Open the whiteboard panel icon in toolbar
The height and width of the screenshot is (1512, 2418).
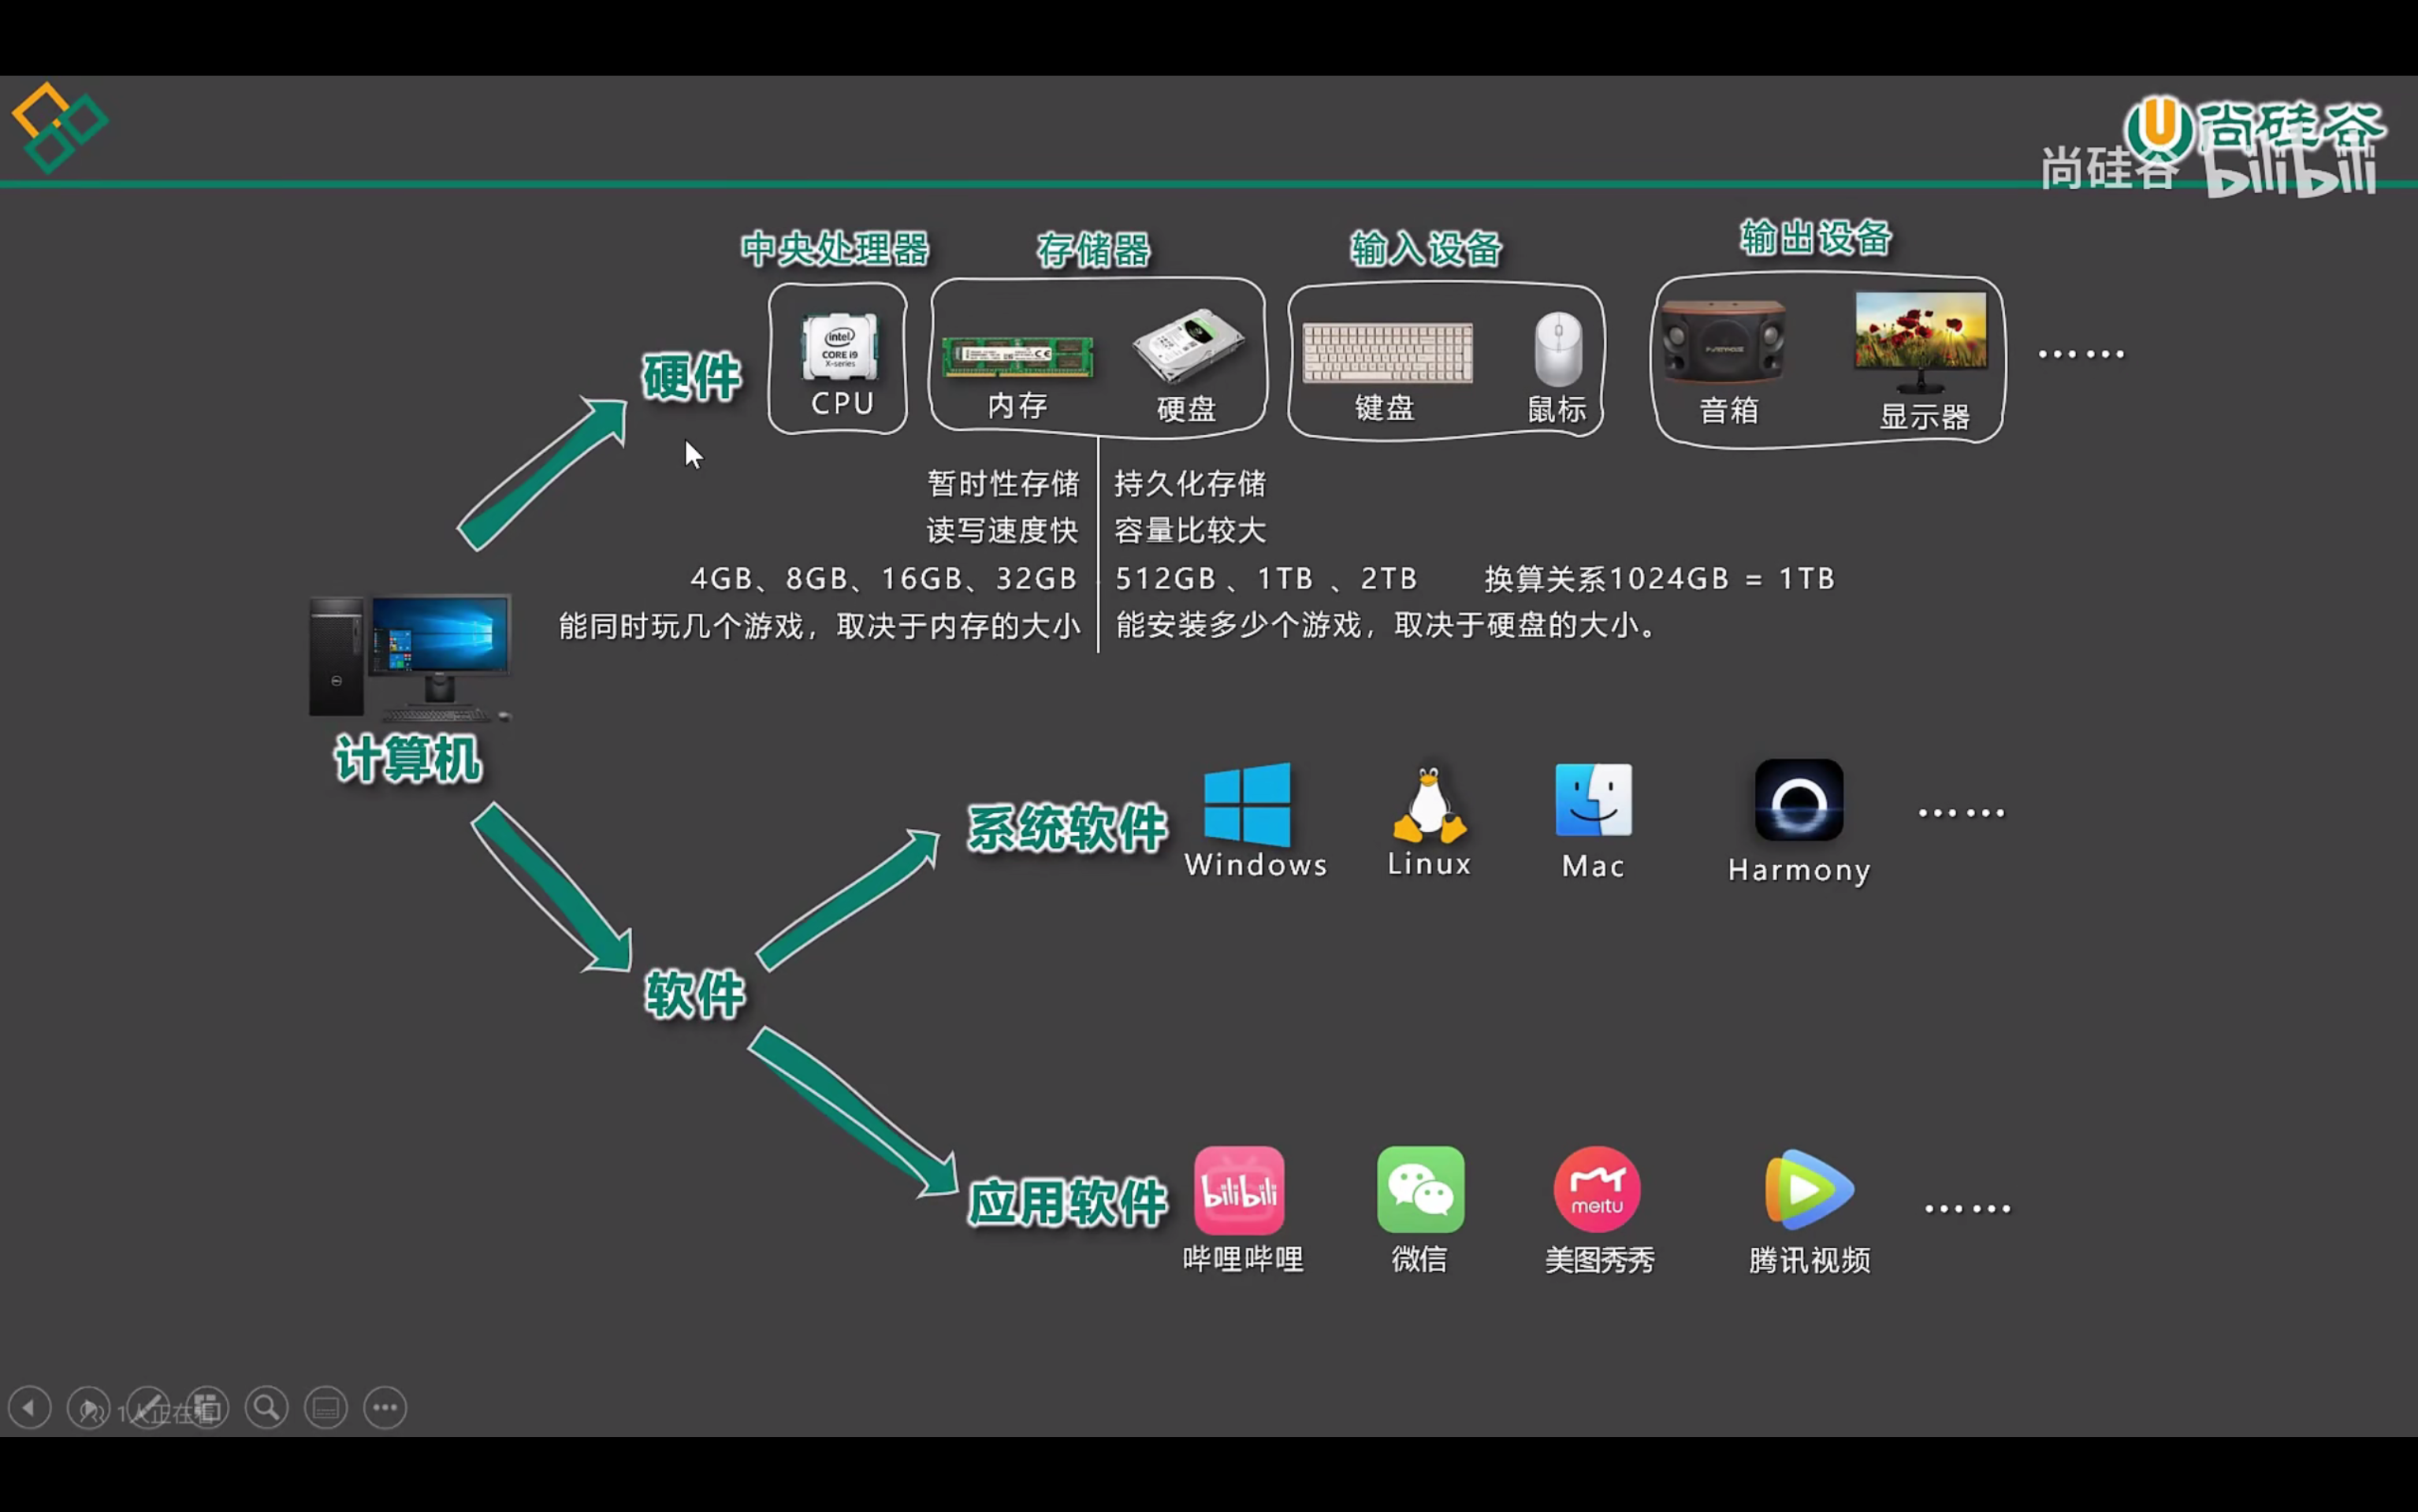coord(325,1408)
